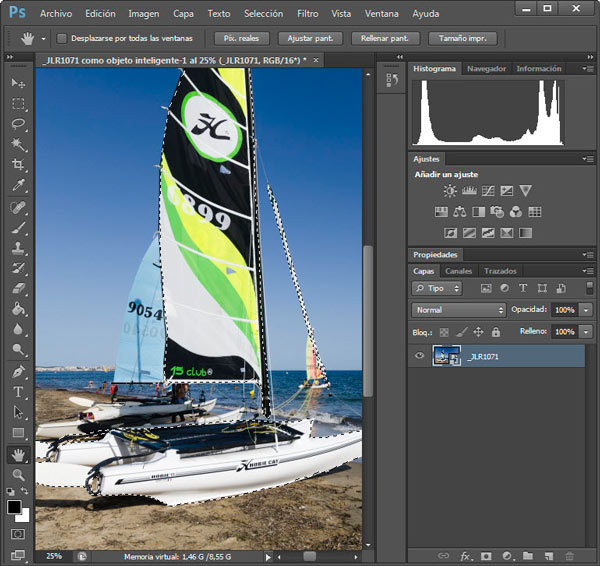Select the Rectangular Marquee tool
This screenshot has width=600, height=566.
coord(18,104)
